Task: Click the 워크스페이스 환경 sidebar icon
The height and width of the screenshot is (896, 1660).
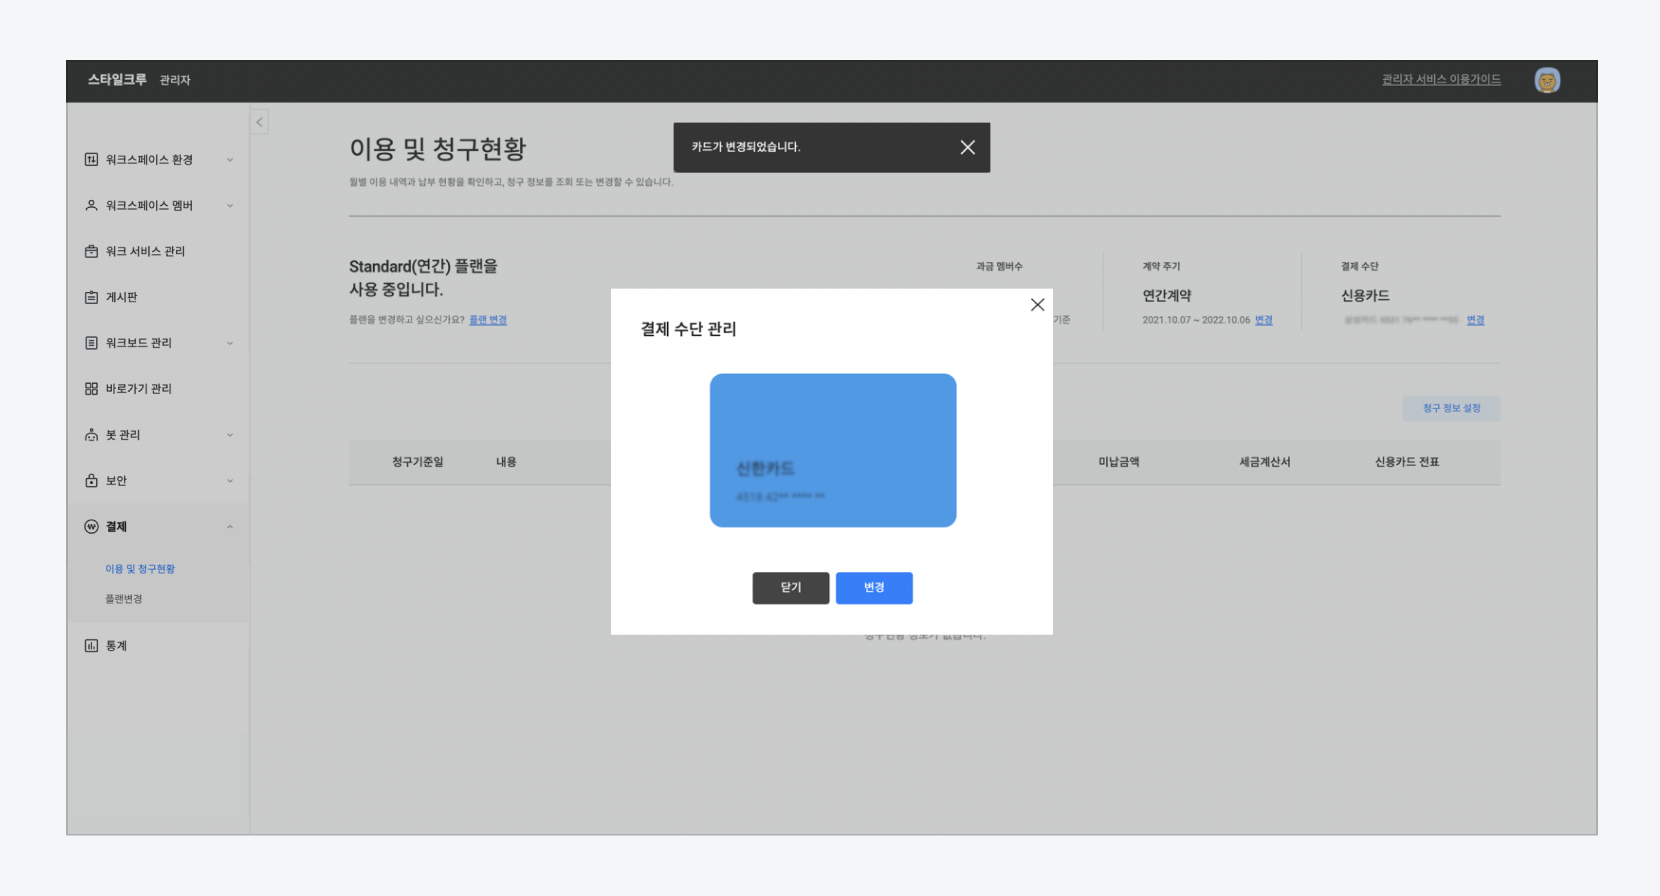Action: click(x=91, y=160)
